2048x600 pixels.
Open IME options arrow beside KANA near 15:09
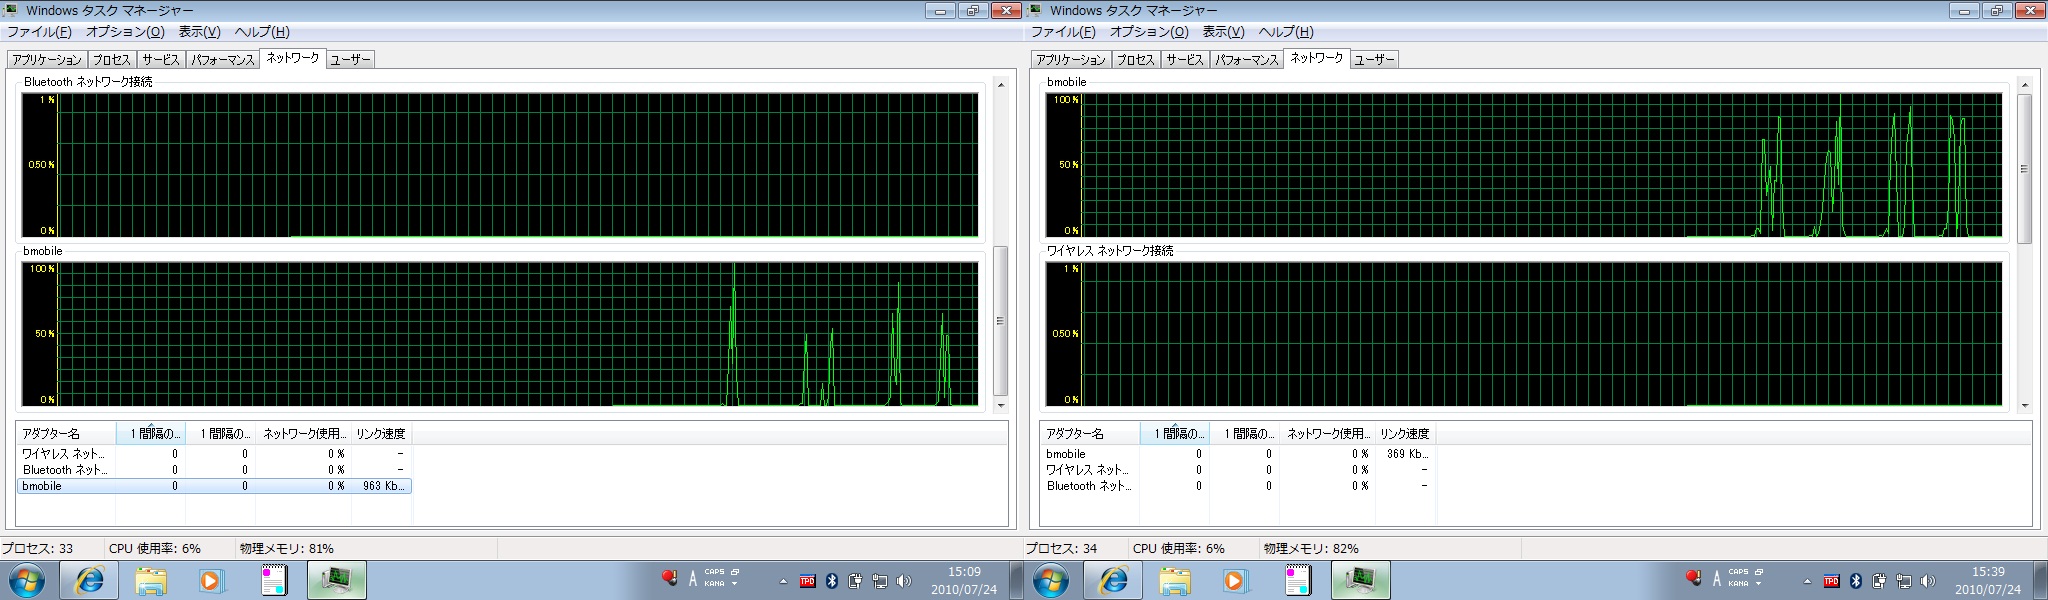pyautogui.click(x=735, y=584)
